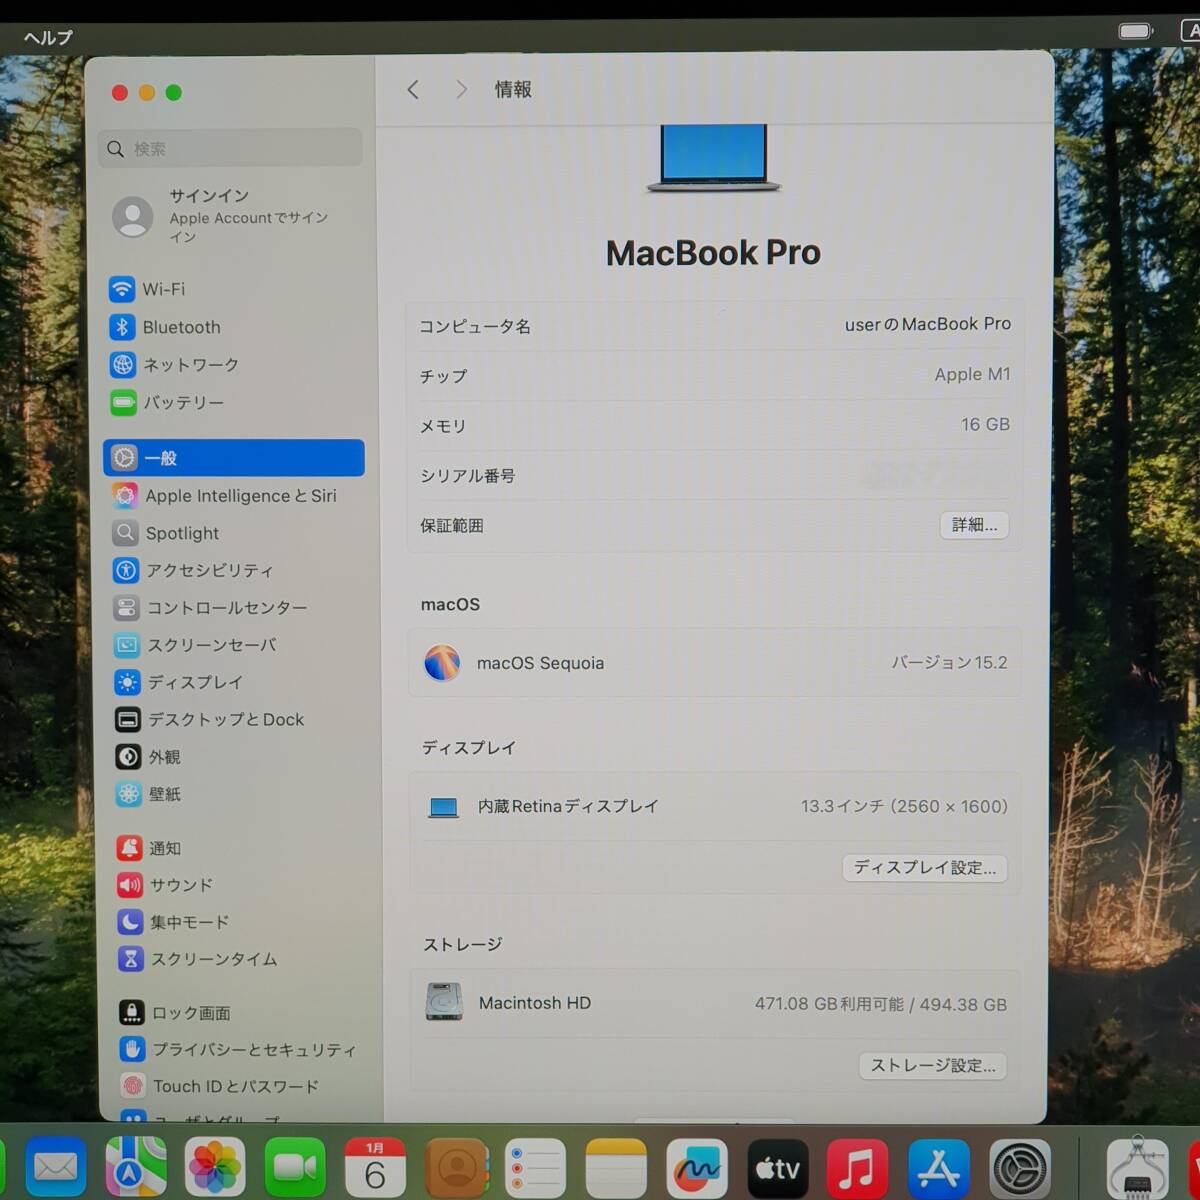
Task: Open Calendar showing 6 in Dock
Action: click(375, 1167)
